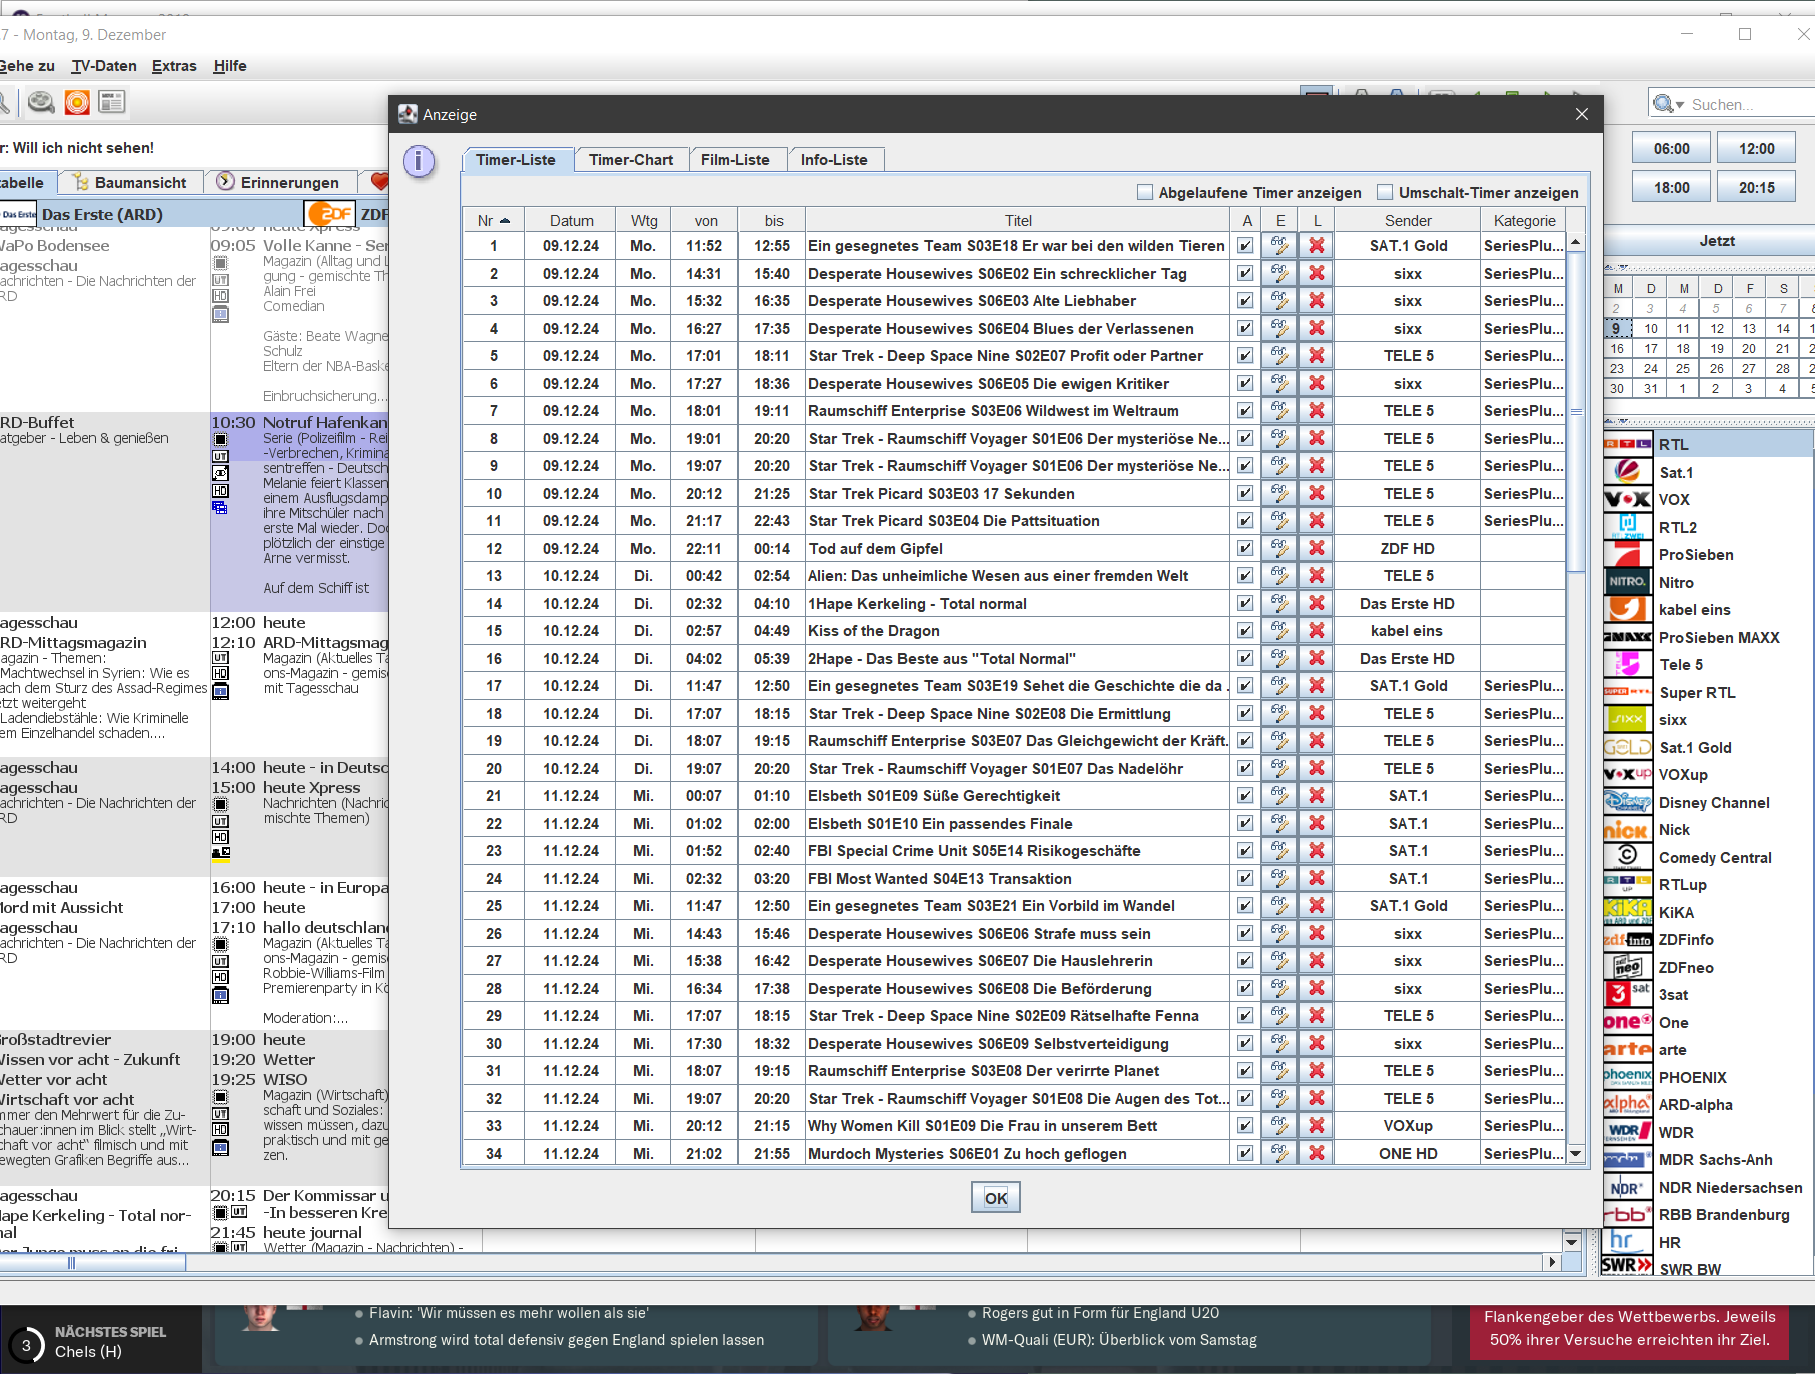Click the timer list scroll down arrow
The width and height of the screenshot is (1815, 1374).
[1576, 1153]
